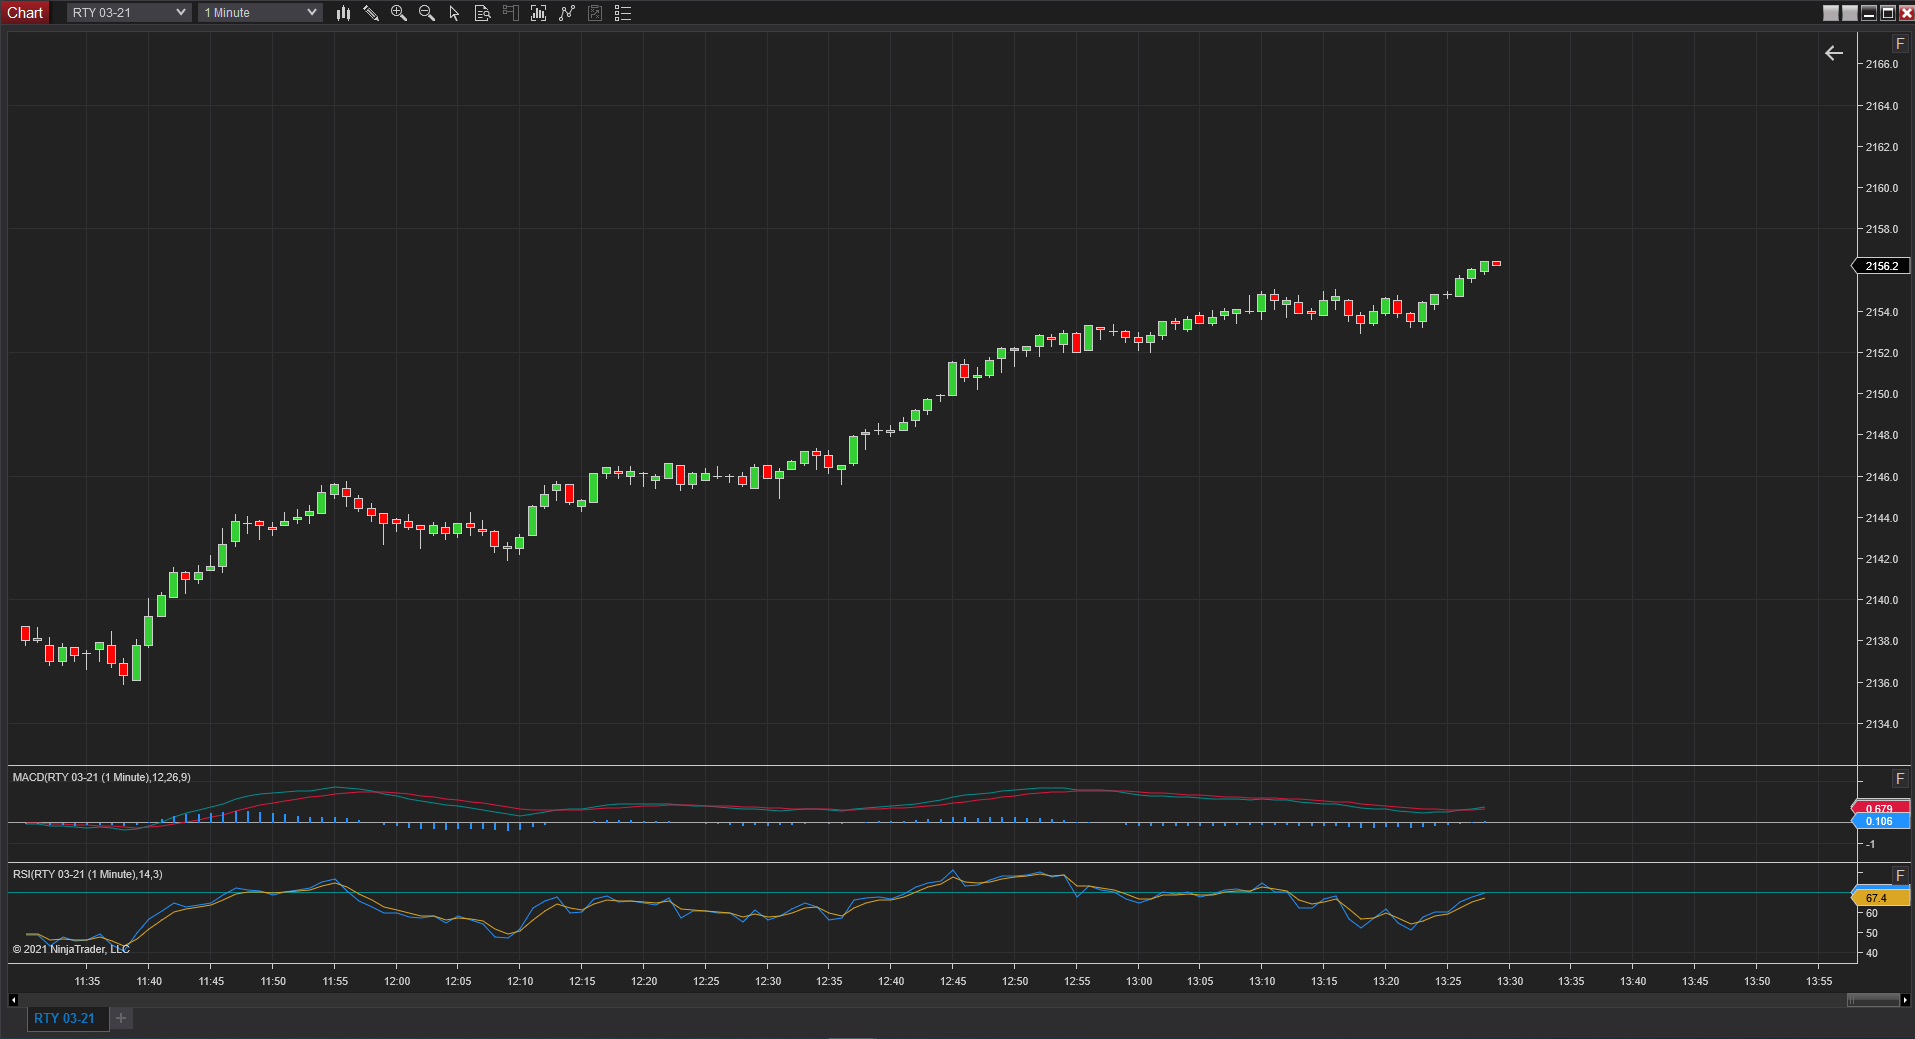The height and width of the screenshot is (1039, 1915).
Task: Open the indicators line icon
Action: [567, 13]
